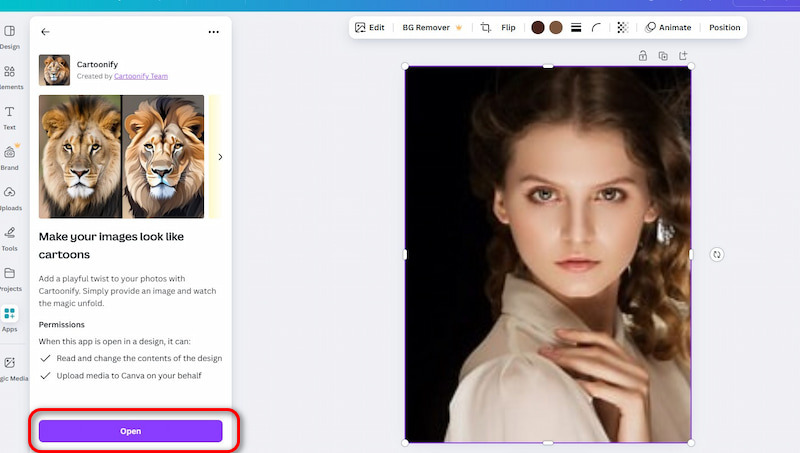Image resolution: width=800 pixels, height=453 pixels.
Task: Click Edit in the image toolbar
Action: (x=370, y=28)
